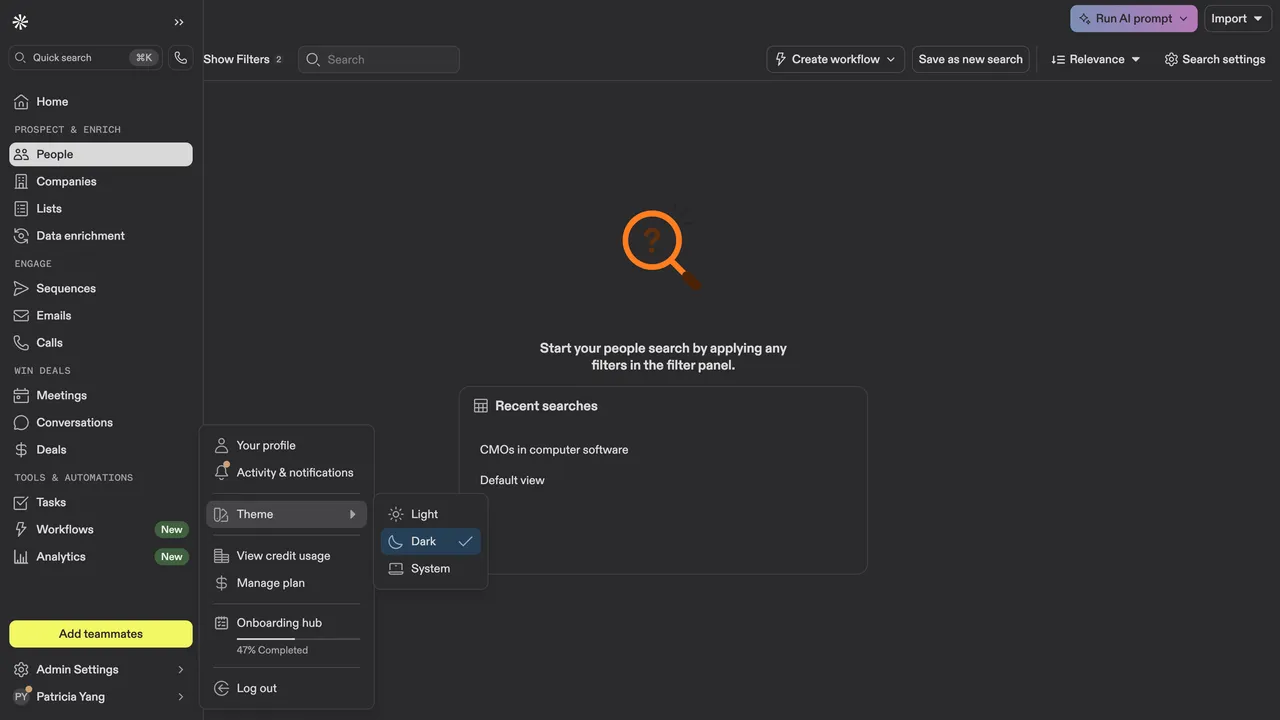Expand the Theme submenu arrow
1280x720 pixels.
tap(352, 515)
